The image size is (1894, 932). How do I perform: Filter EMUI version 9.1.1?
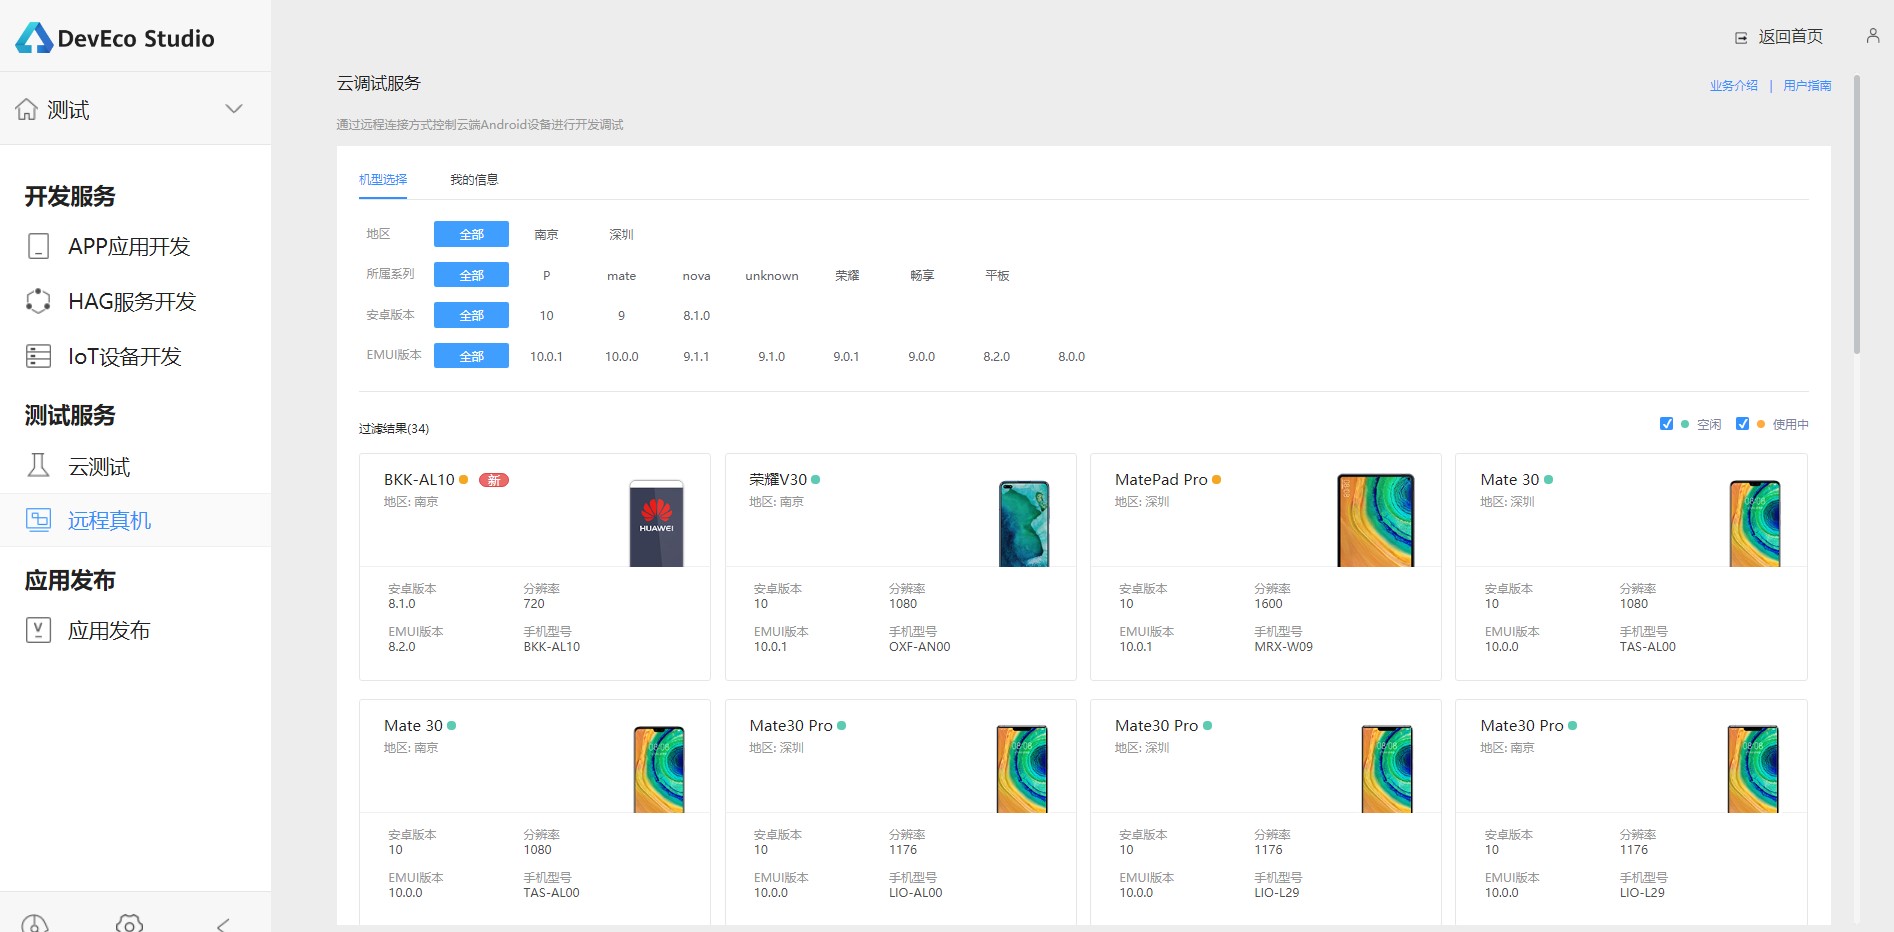tap(696, 356)
